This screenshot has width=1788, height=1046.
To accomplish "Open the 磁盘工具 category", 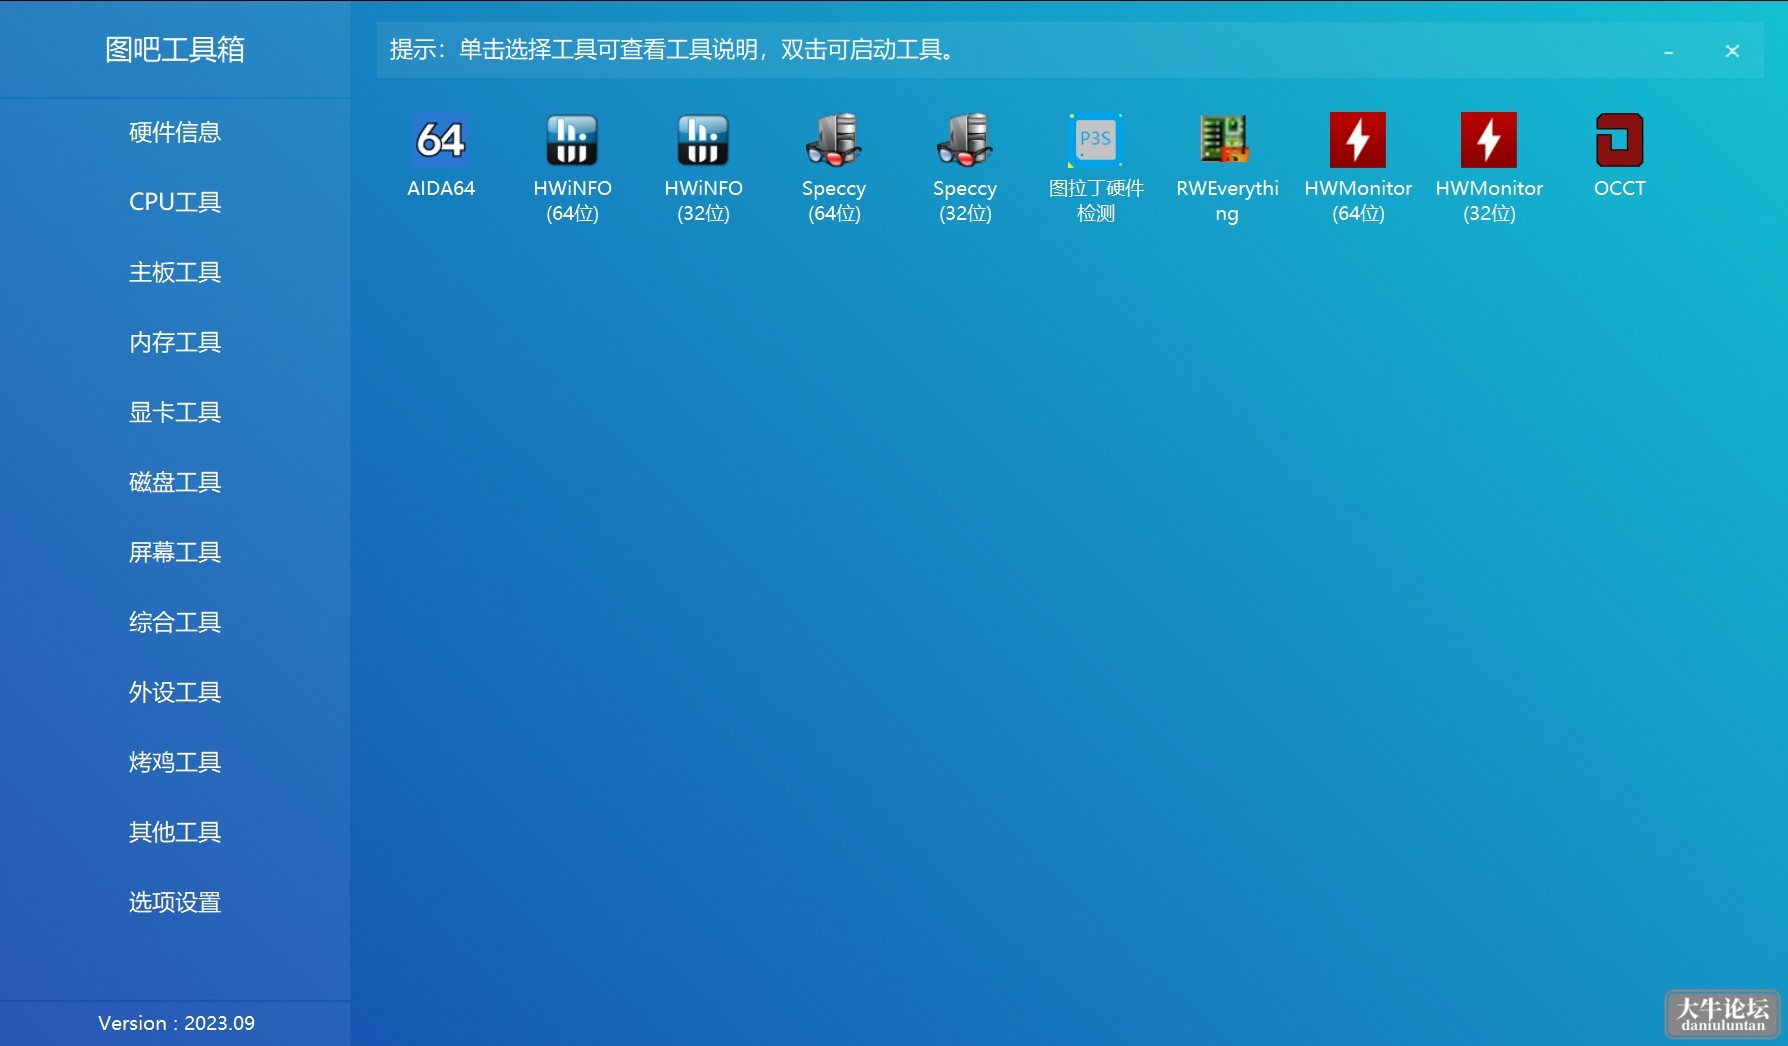I will coord(175,482).
